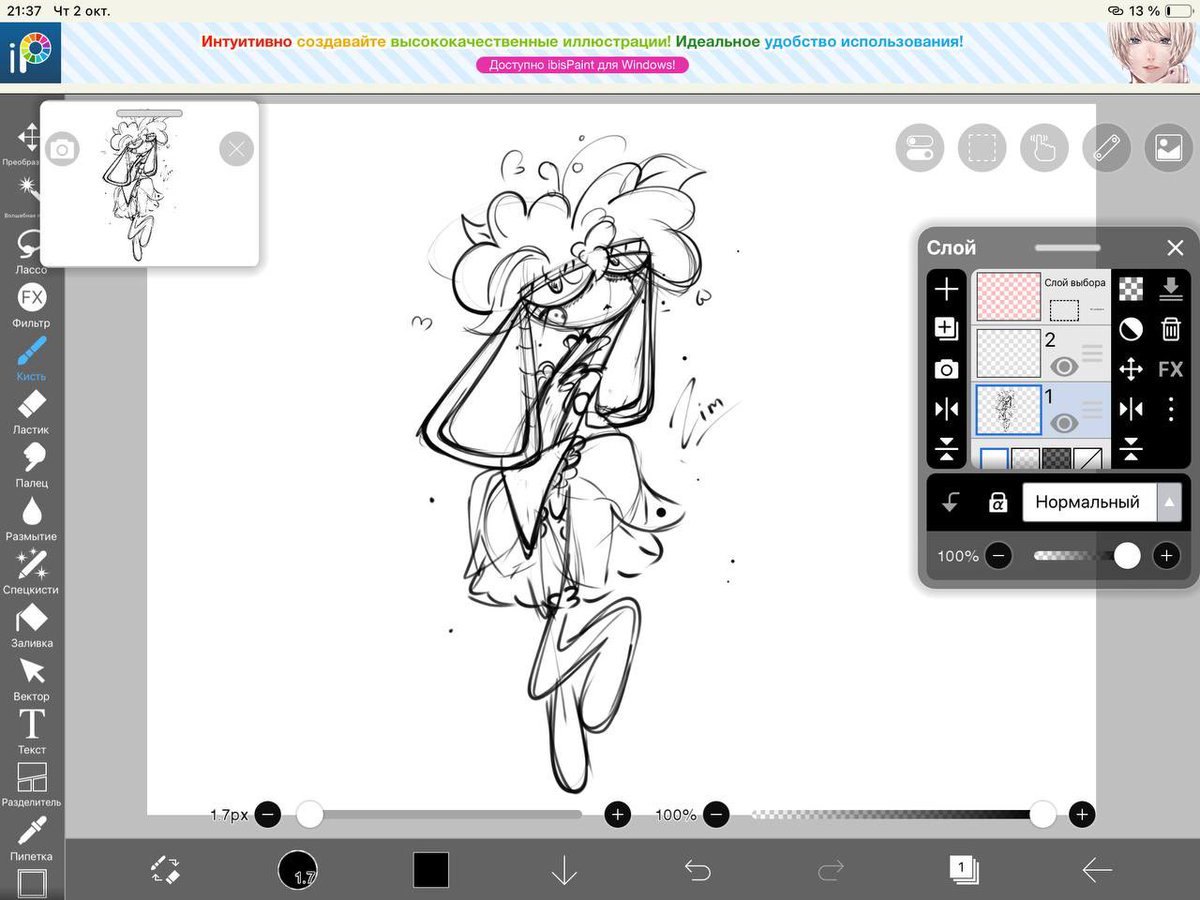
Task: Open the Blur (Размытие) tool
Action: click(x=31, y=515)
